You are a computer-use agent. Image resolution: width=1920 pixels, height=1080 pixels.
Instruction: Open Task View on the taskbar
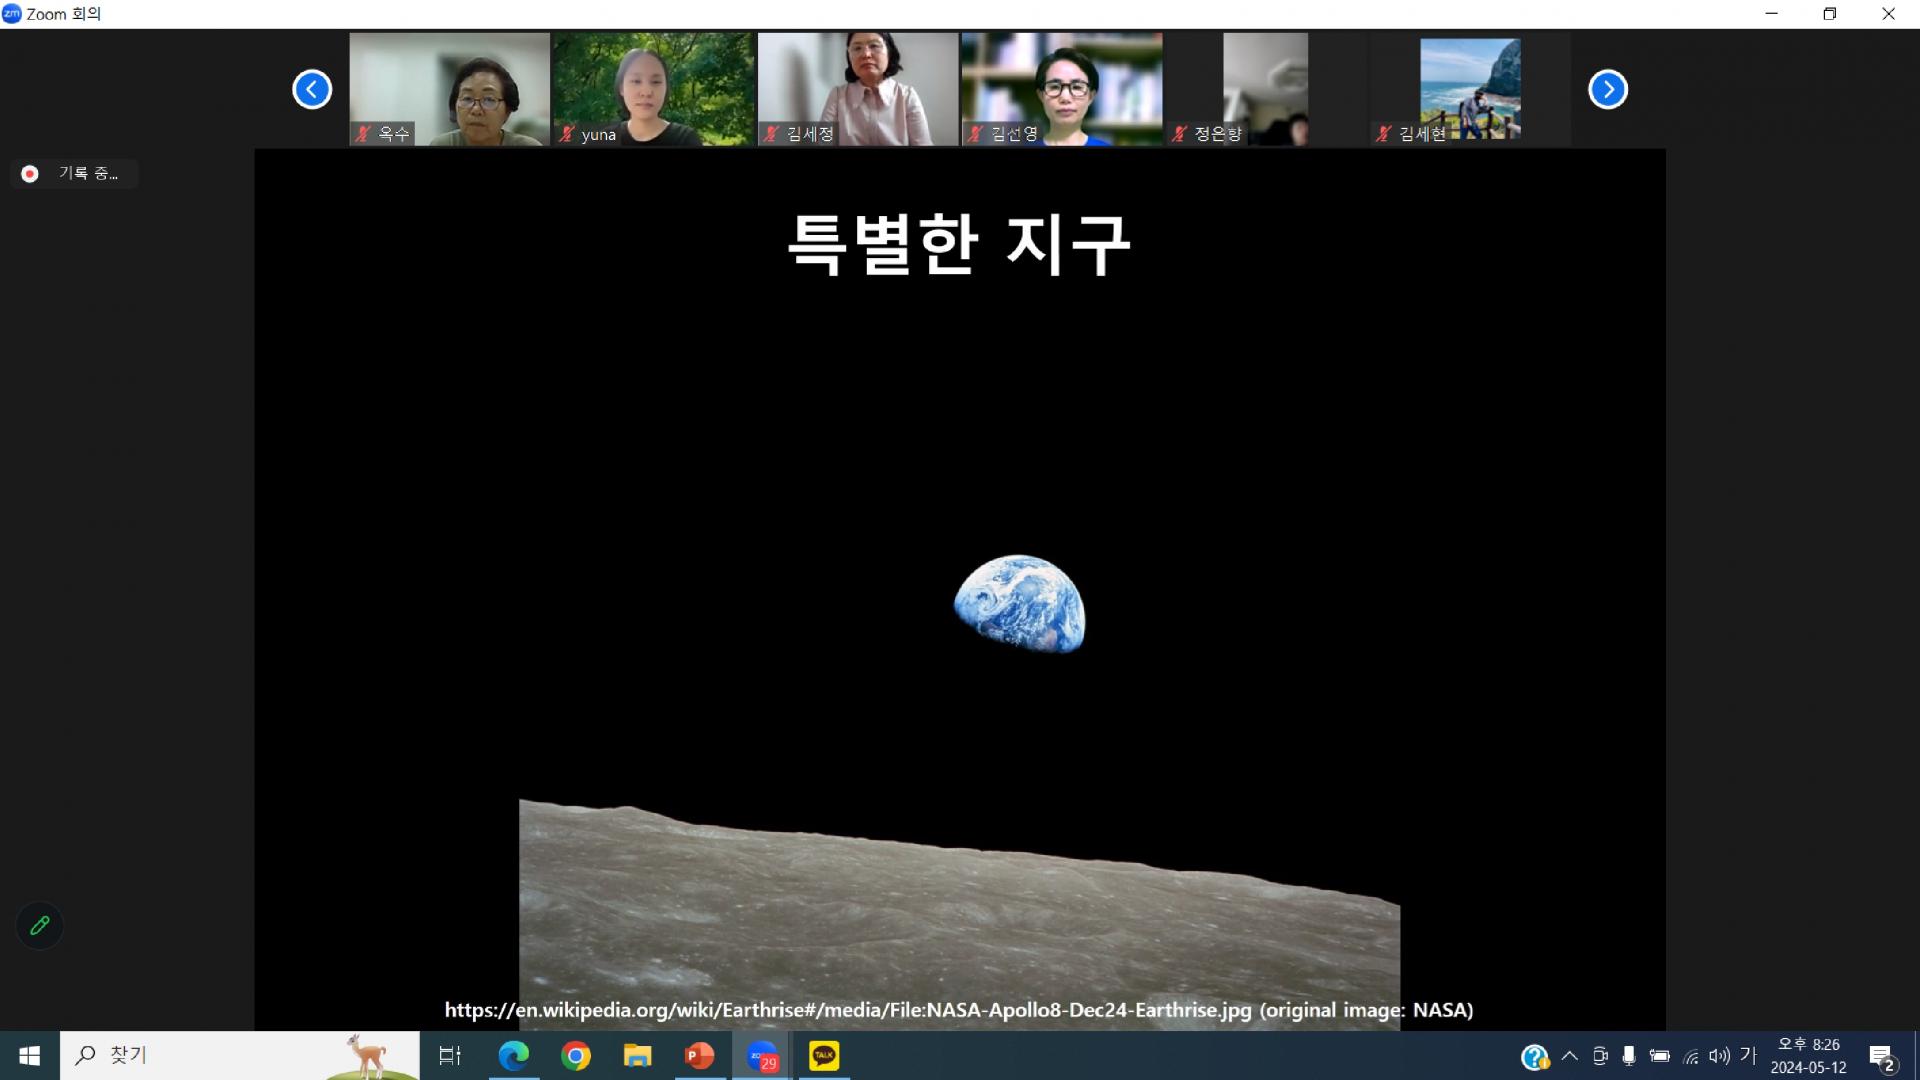[x=450, y=1056]
